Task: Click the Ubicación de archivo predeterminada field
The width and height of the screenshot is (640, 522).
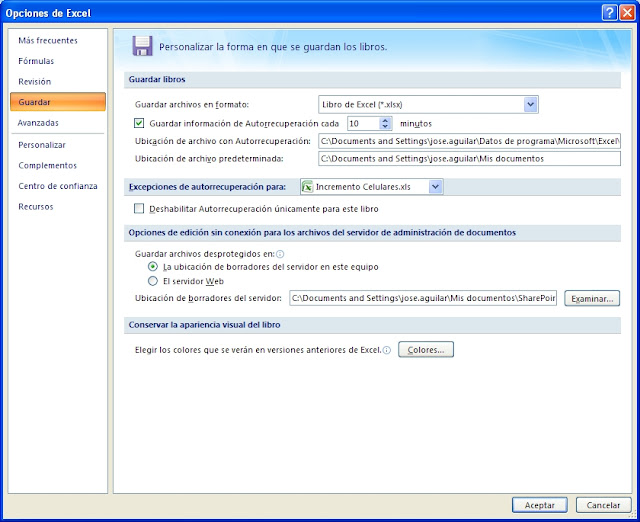Action: [x=469, y=159]
